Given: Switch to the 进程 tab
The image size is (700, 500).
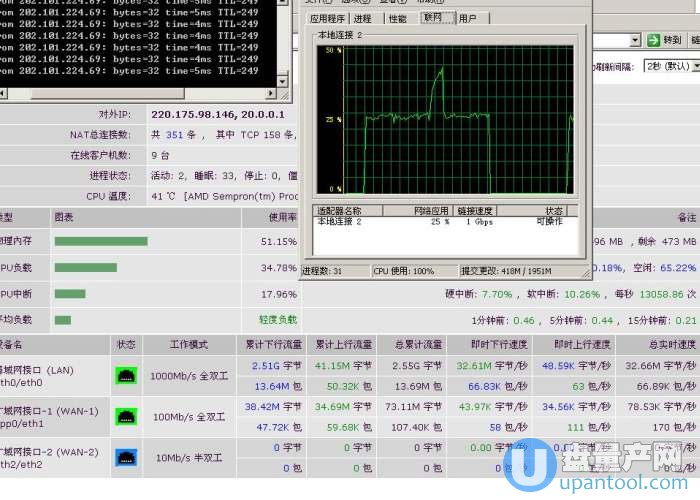Looking at the screenshot, I should 362,19.
